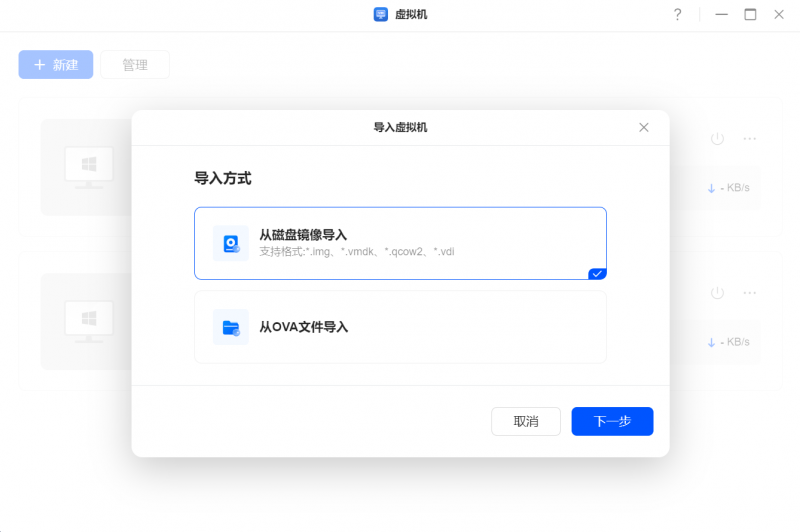Click first VM Windows monitor thumbnail

coord(89,167)
